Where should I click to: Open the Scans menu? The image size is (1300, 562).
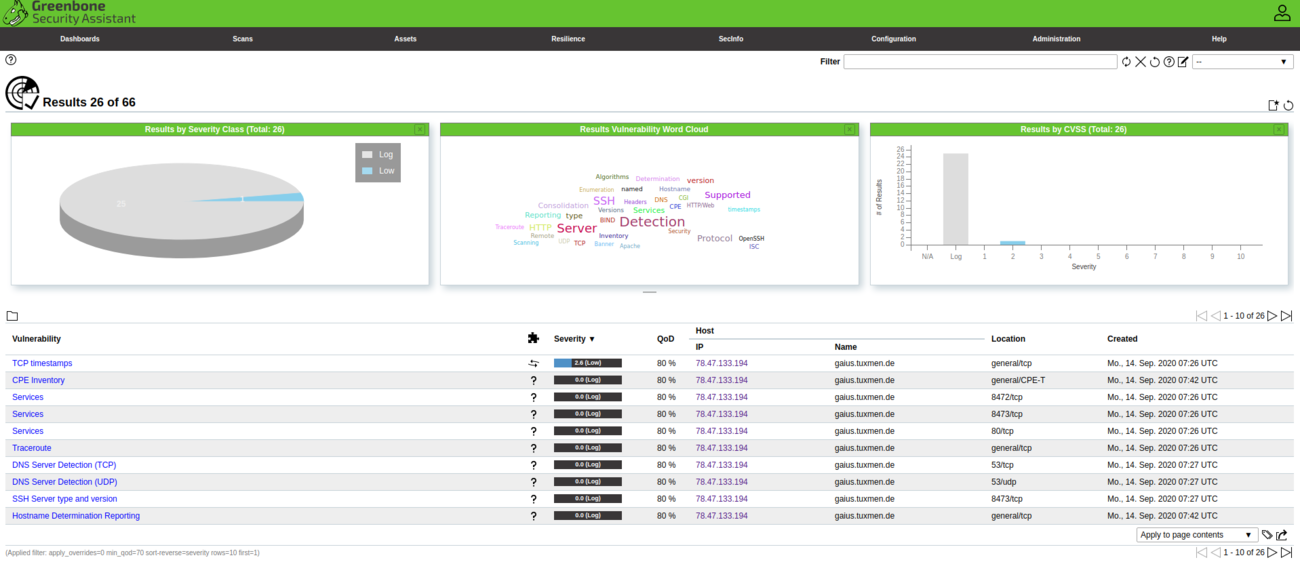click(242, 39)
